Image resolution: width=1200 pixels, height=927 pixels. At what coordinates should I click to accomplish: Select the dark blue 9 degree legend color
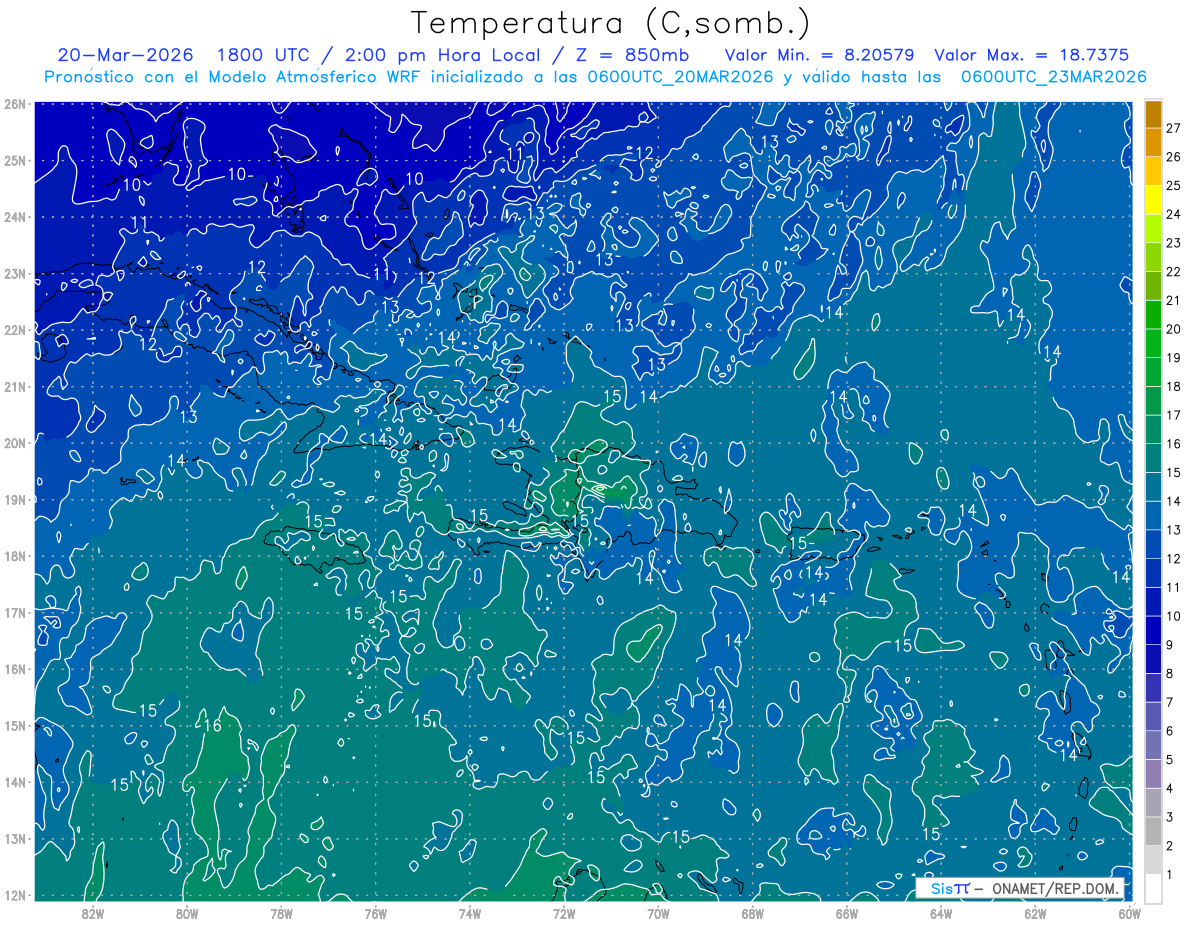pos(1153,631)
